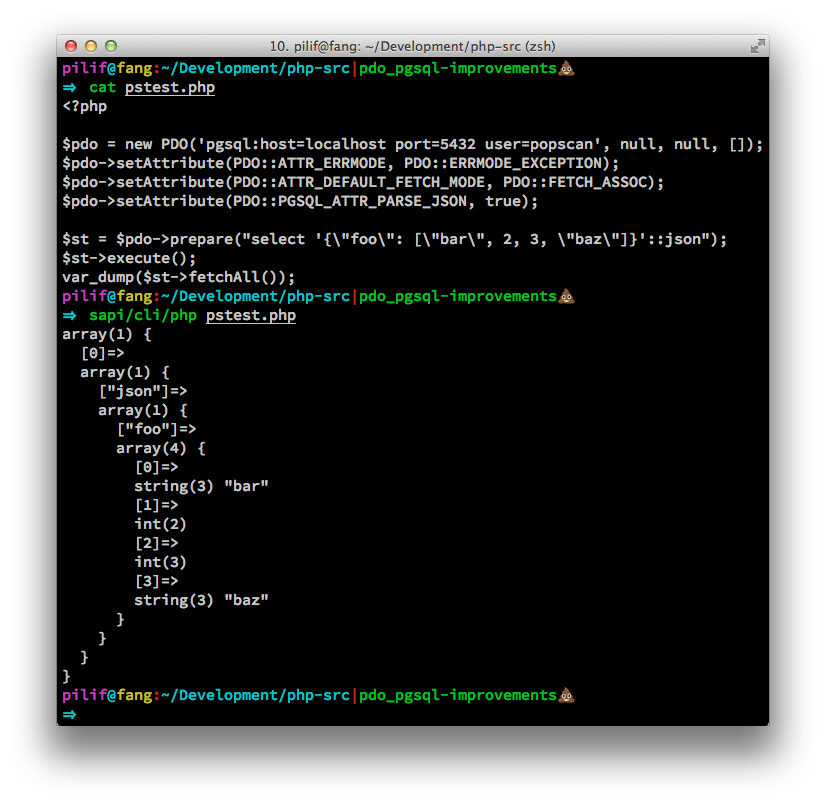Viewport: 826px width, 805px height.
Task: Click the empty final prompt arrow
Action: point(70,714)
